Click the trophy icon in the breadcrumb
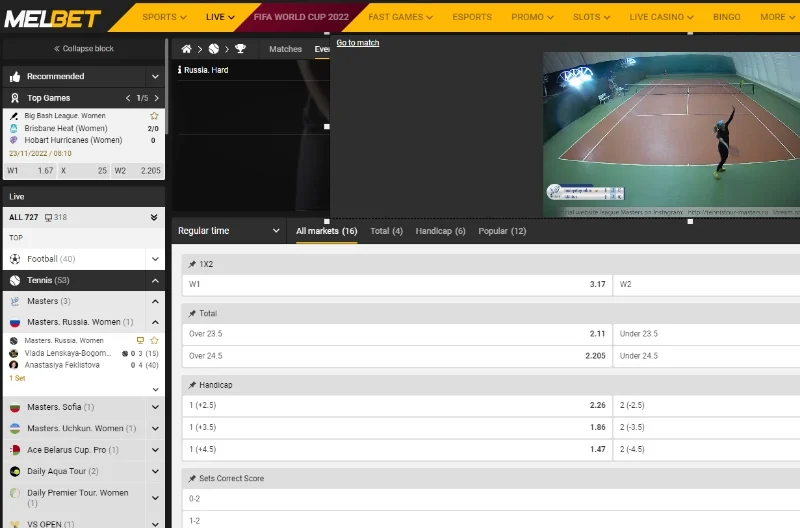 point(240,48)
